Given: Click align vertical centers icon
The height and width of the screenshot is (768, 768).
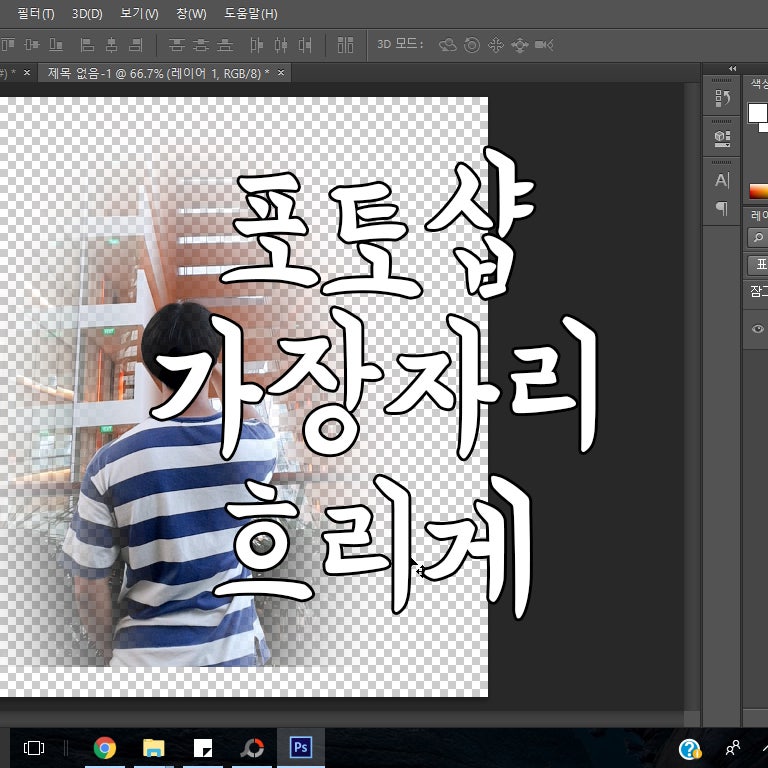Looking at the screenshot, I should tap(32, 45).
